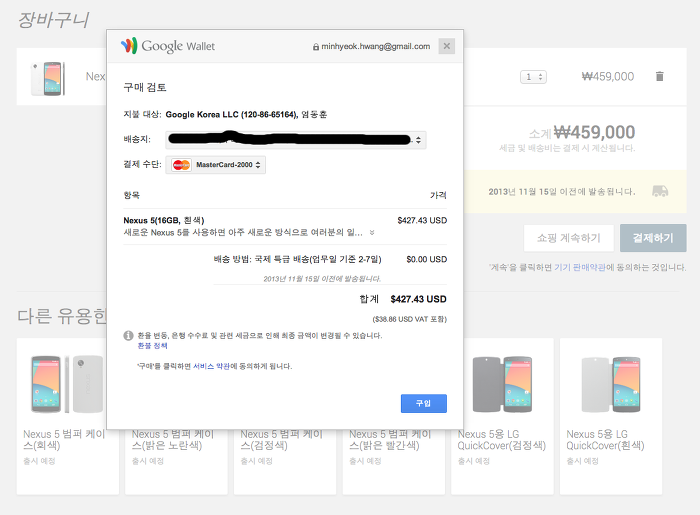Viewport: 700px width, 515px height.
Task: Click the Nexus 5 범퍼 케이스(밝은 빨간색) title
Action: coord(390,440)
